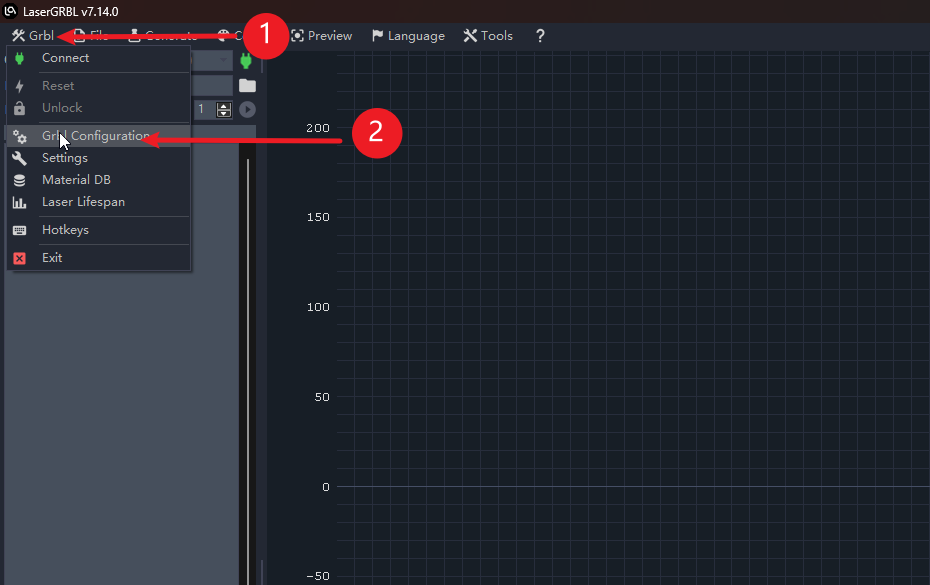Open the Grbl menu

pyautogui.click(x=33, y=36)
